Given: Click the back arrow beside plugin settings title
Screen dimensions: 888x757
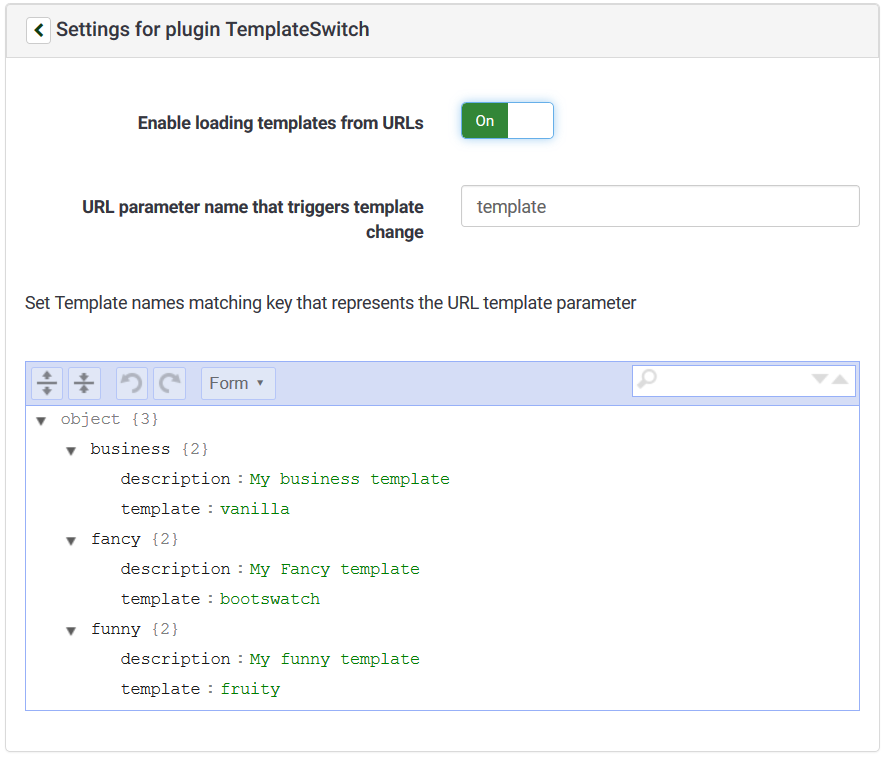Looking at the screenshot, I should click(x=38, y=30).
